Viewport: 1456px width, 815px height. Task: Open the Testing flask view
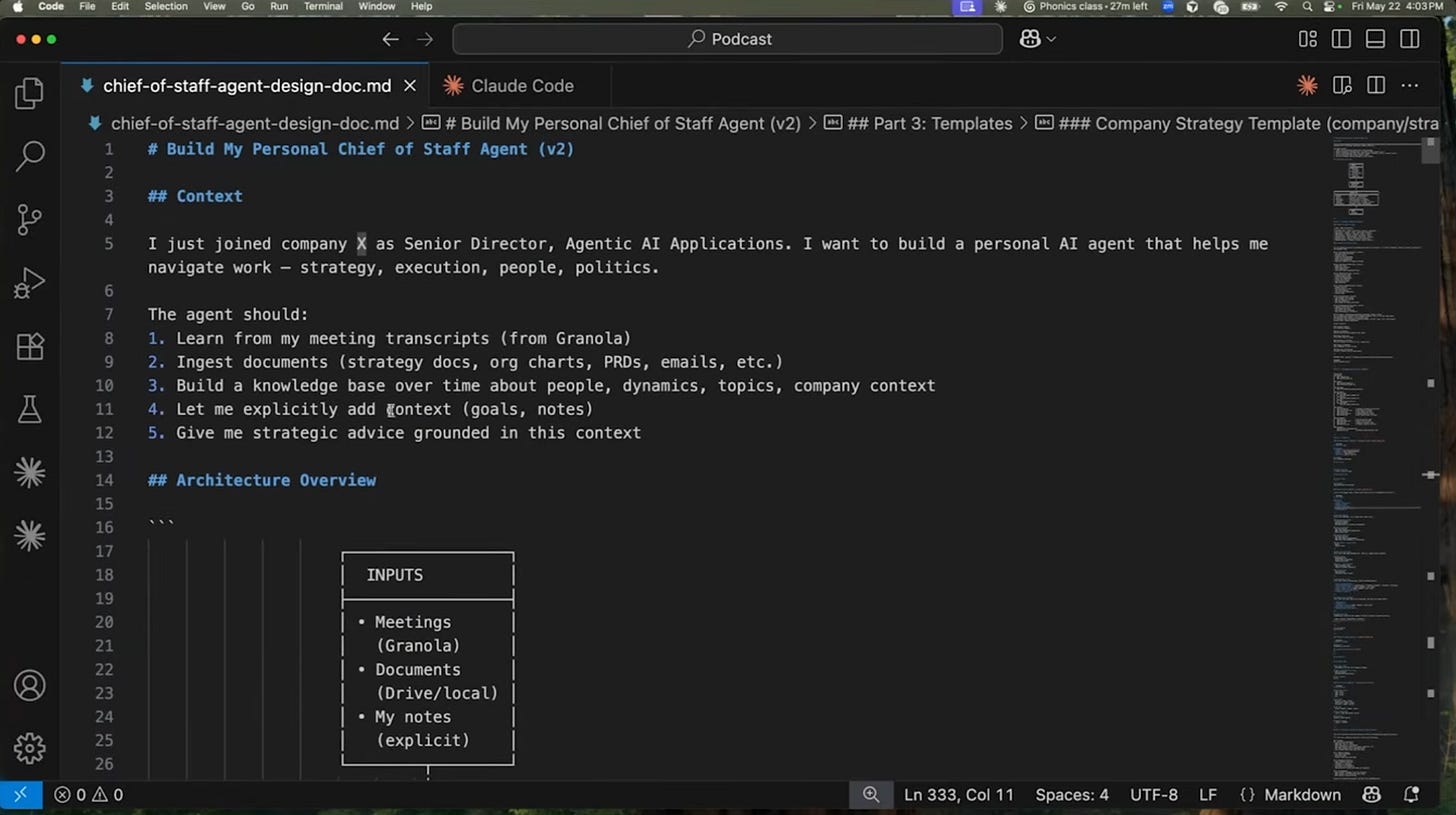tap(30, 409)
